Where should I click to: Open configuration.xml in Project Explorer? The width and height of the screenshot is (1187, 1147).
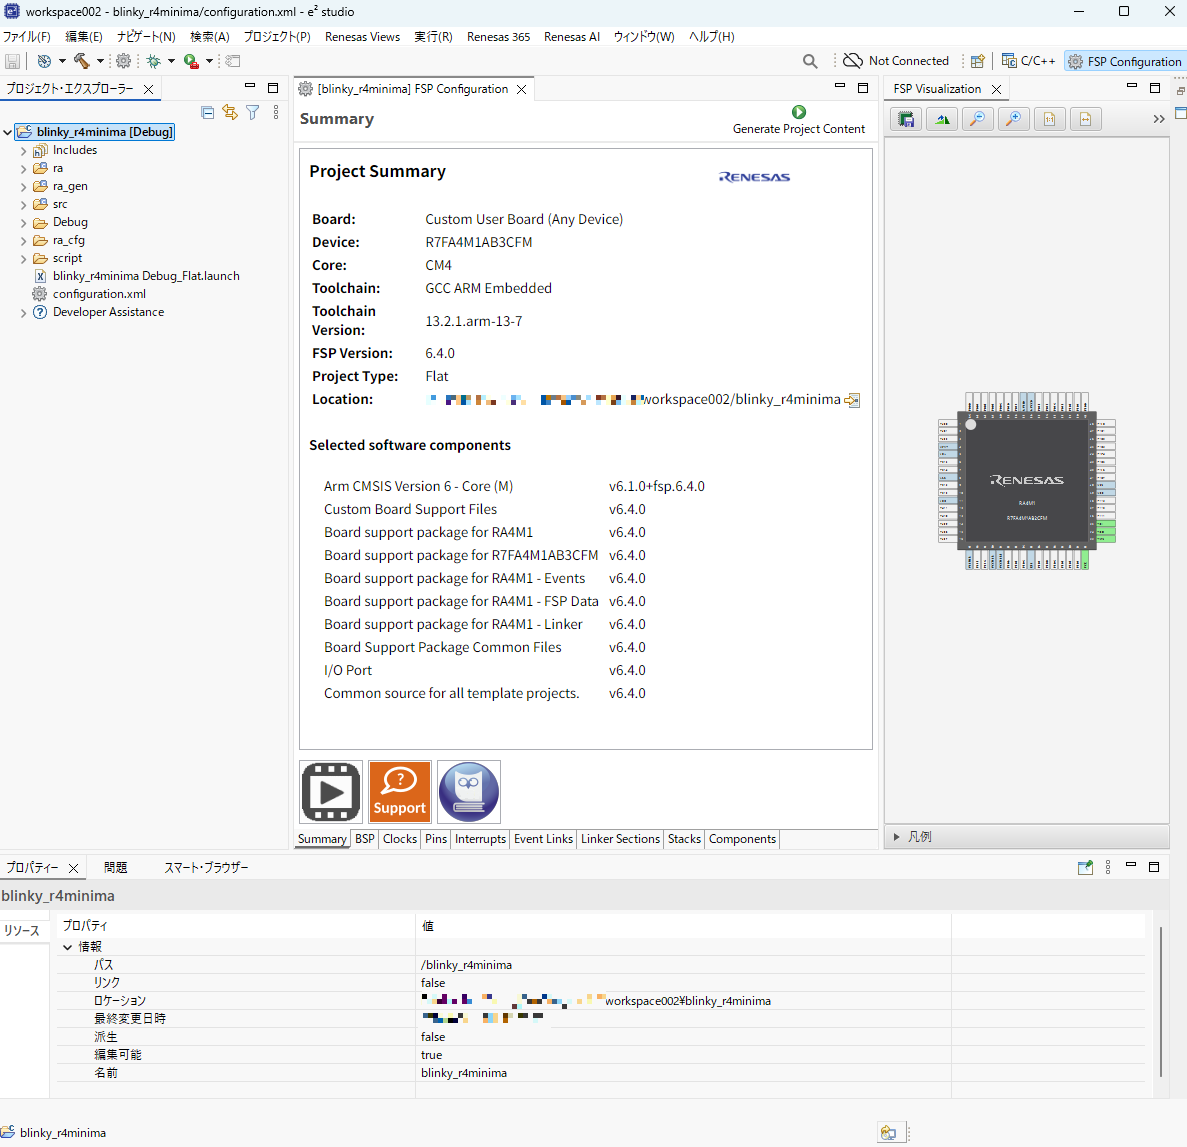[x=99, y=295]
